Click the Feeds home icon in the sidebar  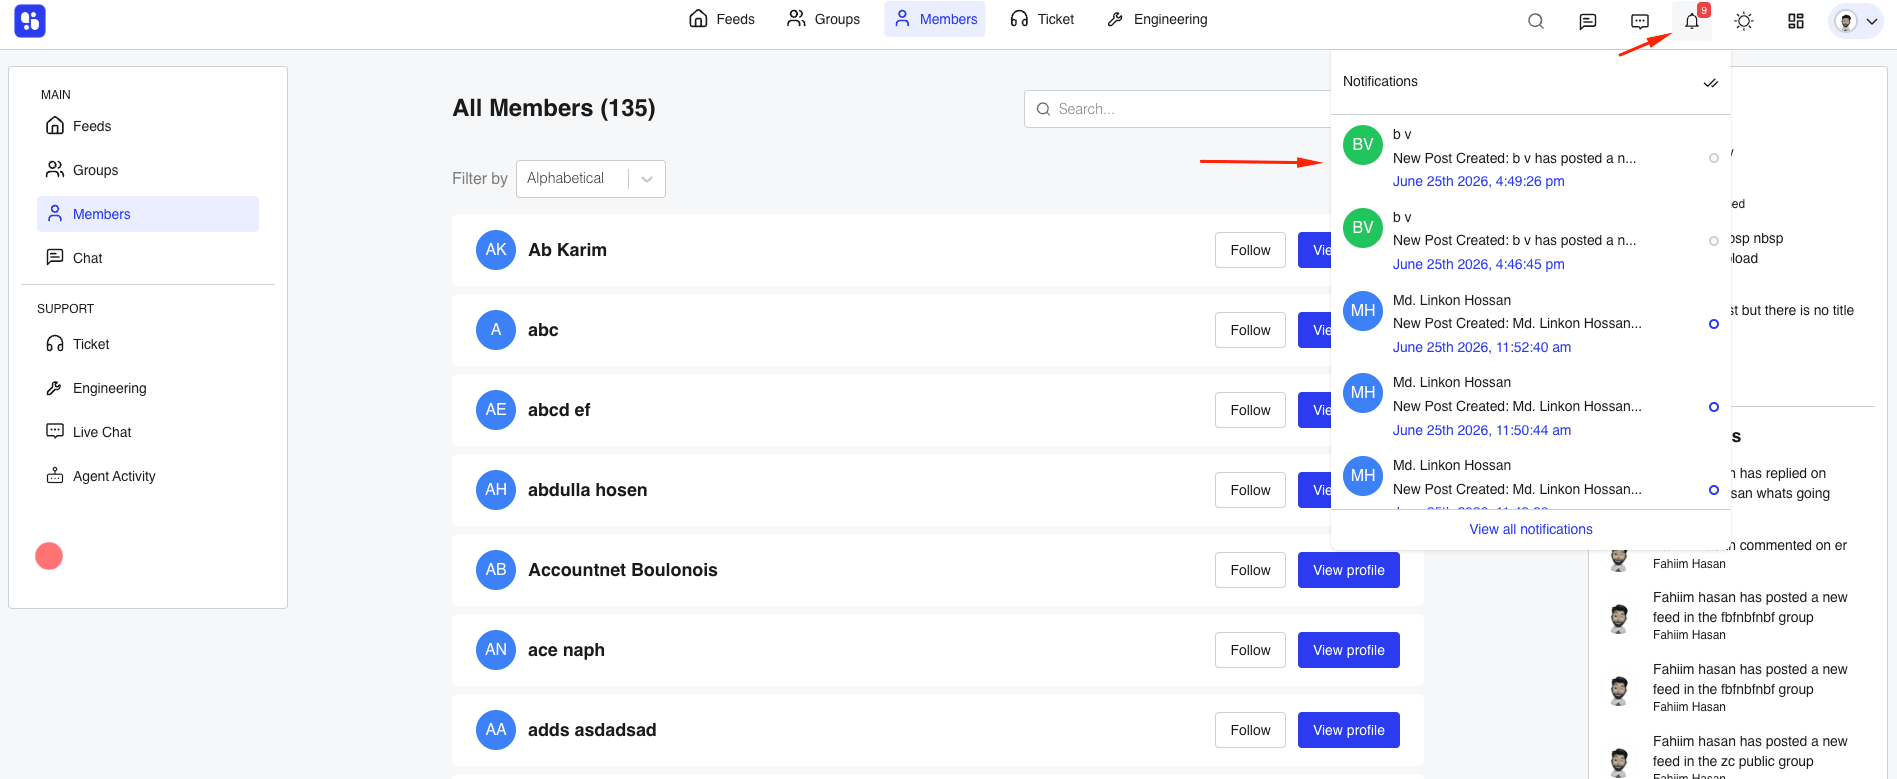55,125
